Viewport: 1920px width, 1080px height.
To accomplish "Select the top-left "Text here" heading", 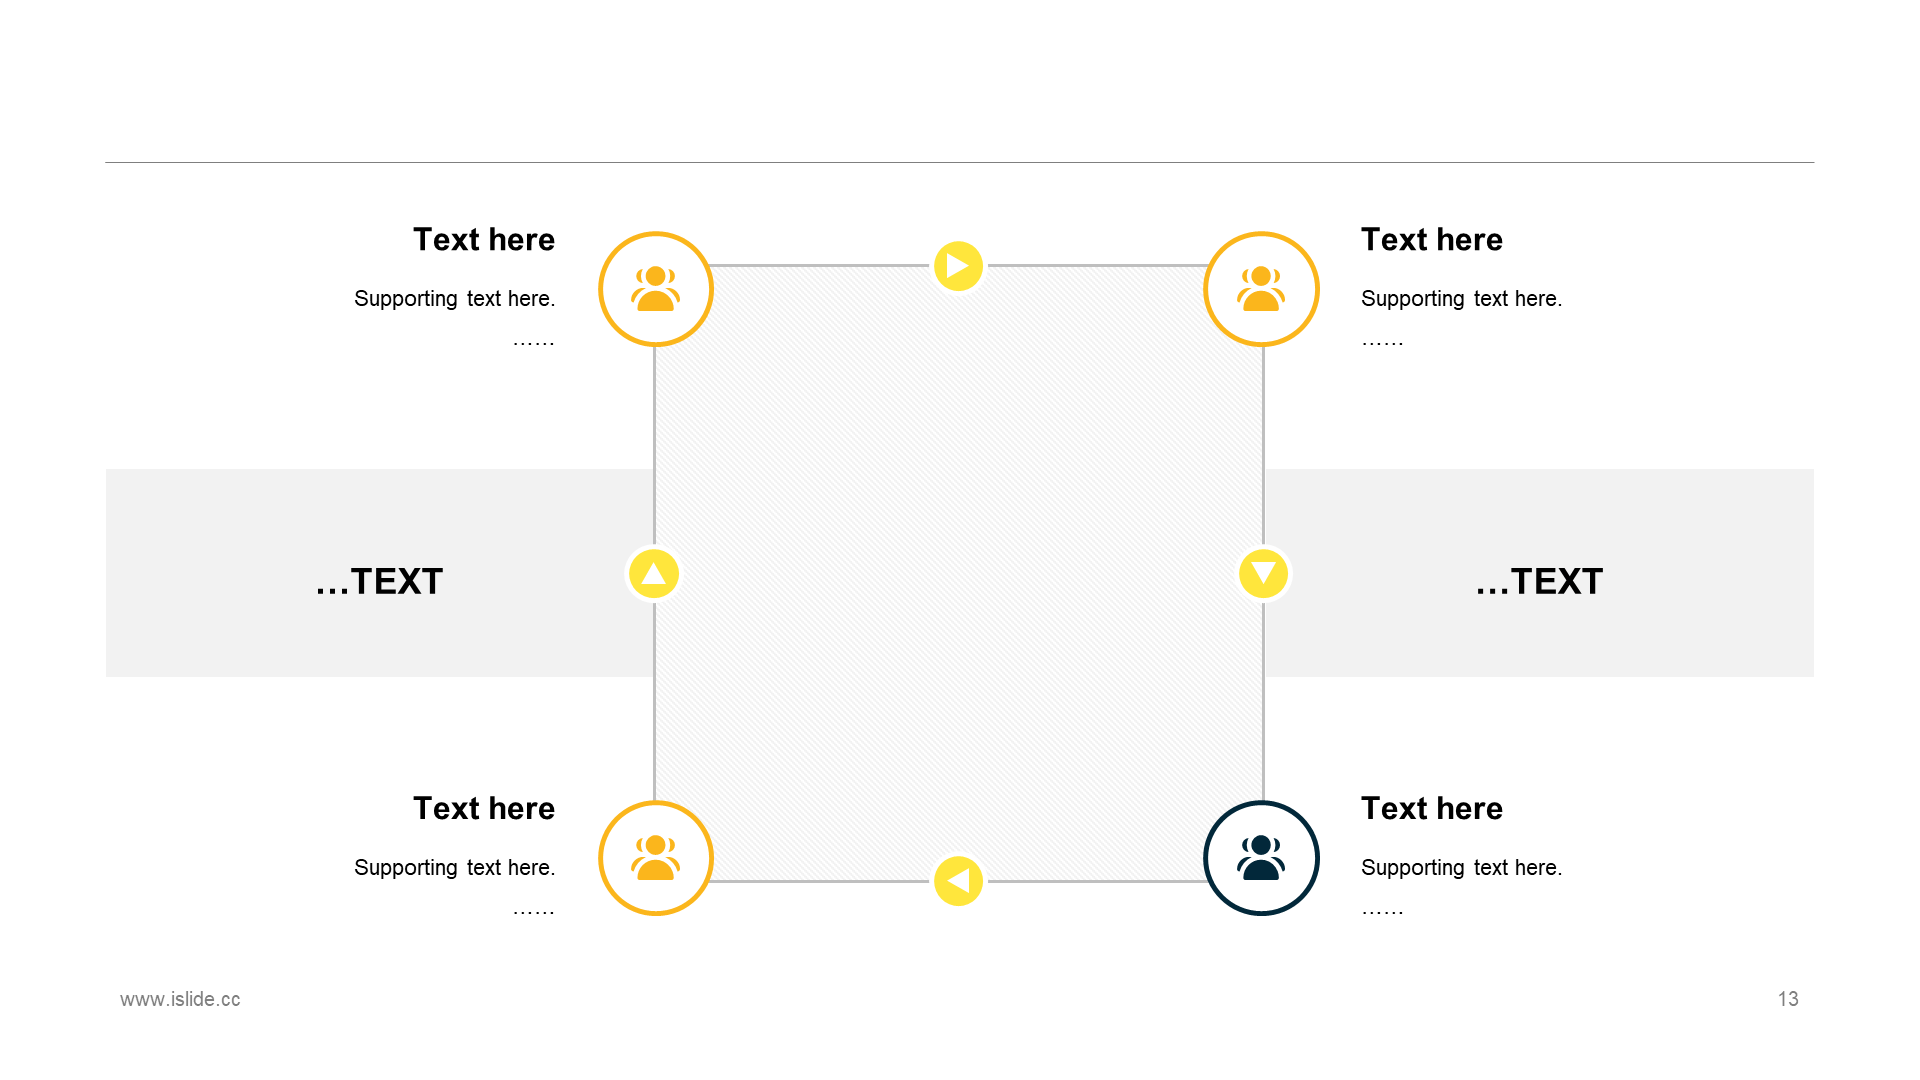I will tap(484, 240).
